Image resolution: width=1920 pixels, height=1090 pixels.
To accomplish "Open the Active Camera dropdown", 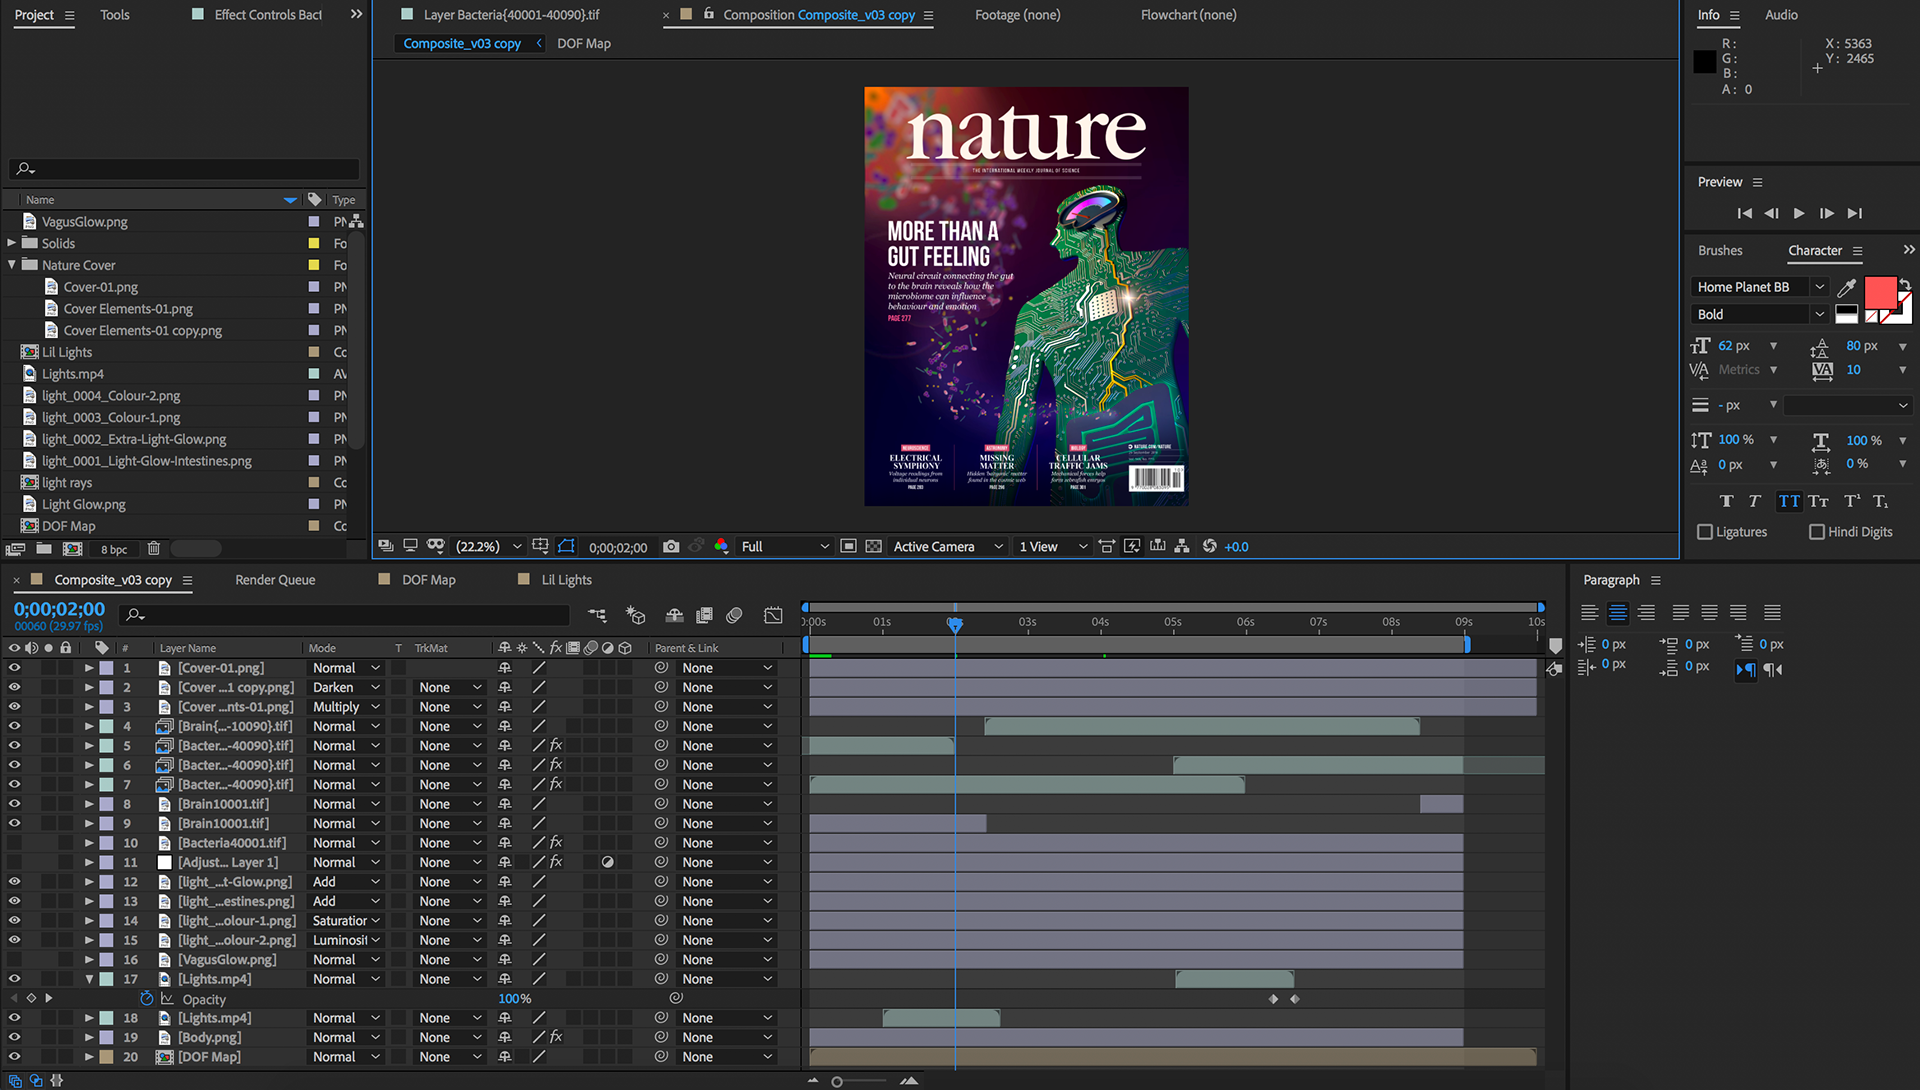I will pos(948,546).
